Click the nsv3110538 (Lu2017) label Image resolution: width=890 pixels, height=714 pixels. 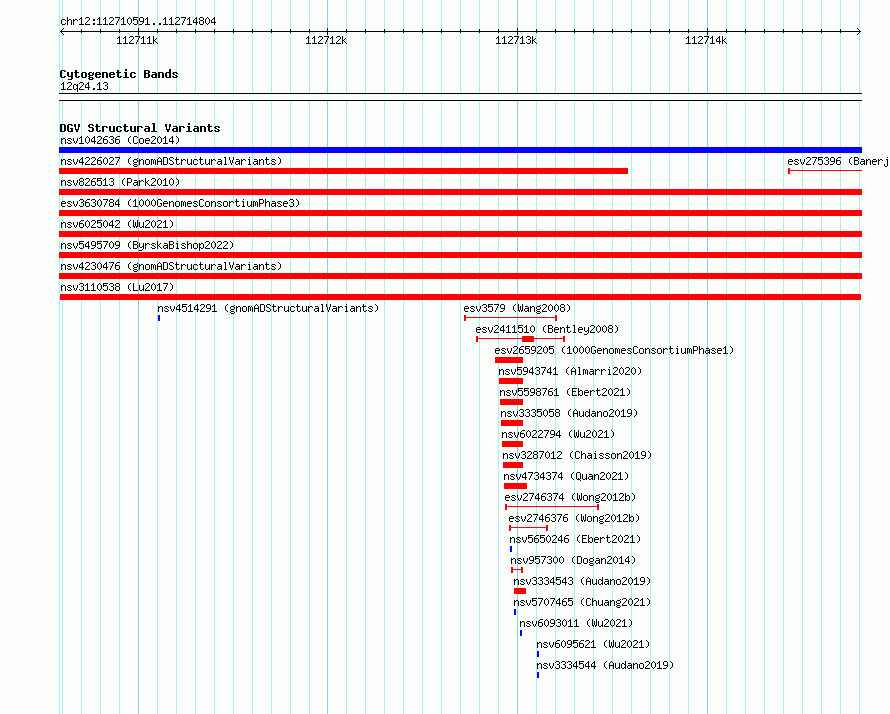click(117, 287)
